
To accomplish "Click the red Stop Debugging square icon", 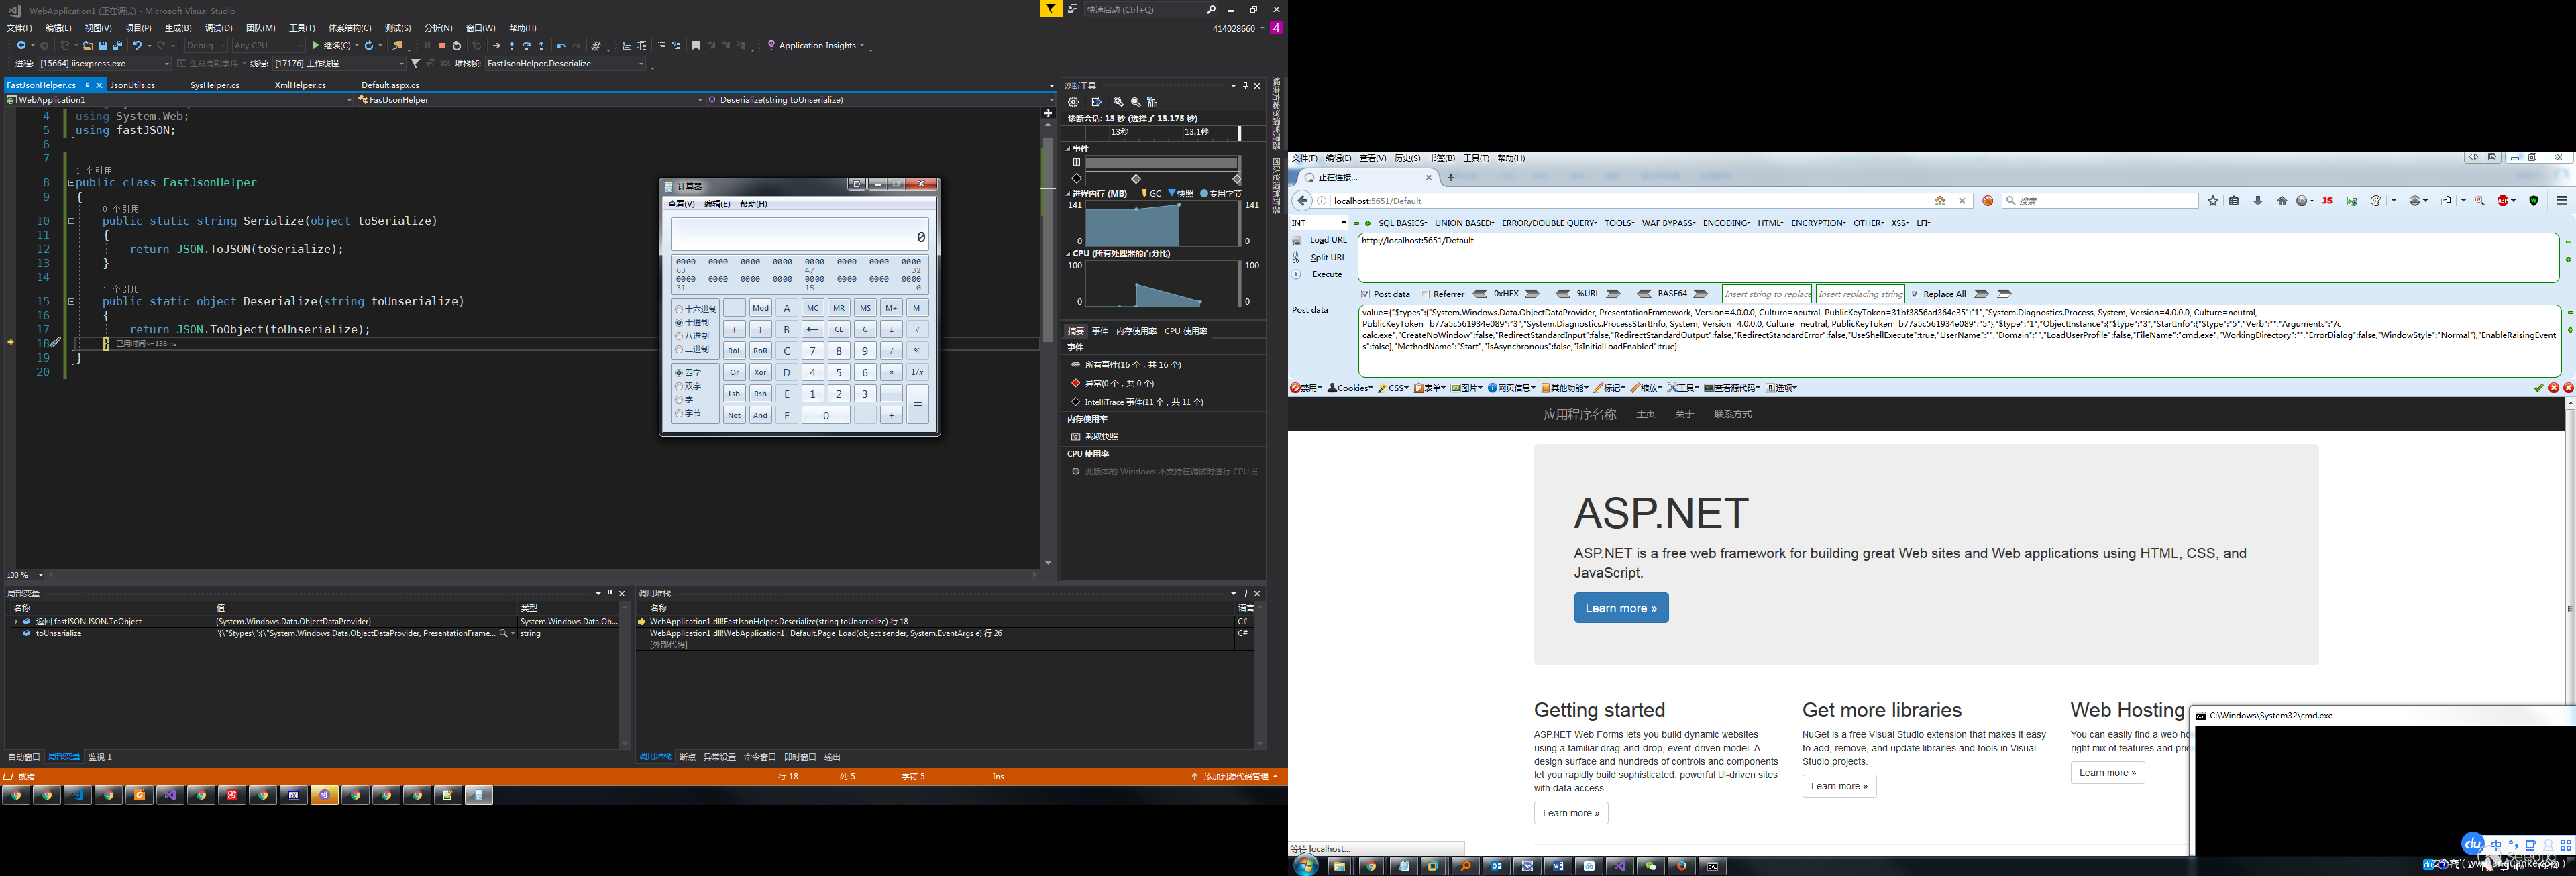I will [x=442, y=46].
